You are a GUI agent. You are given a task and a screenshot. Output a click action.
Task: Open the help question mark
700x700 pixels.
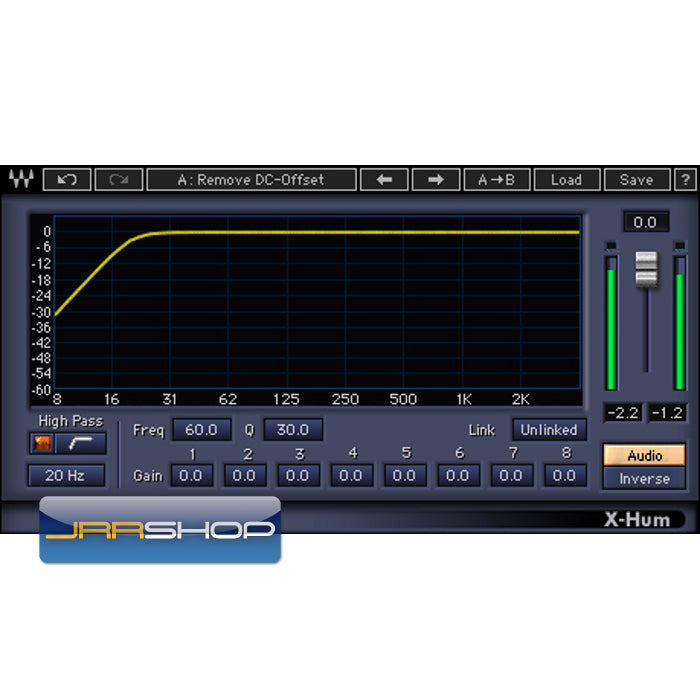685,179
